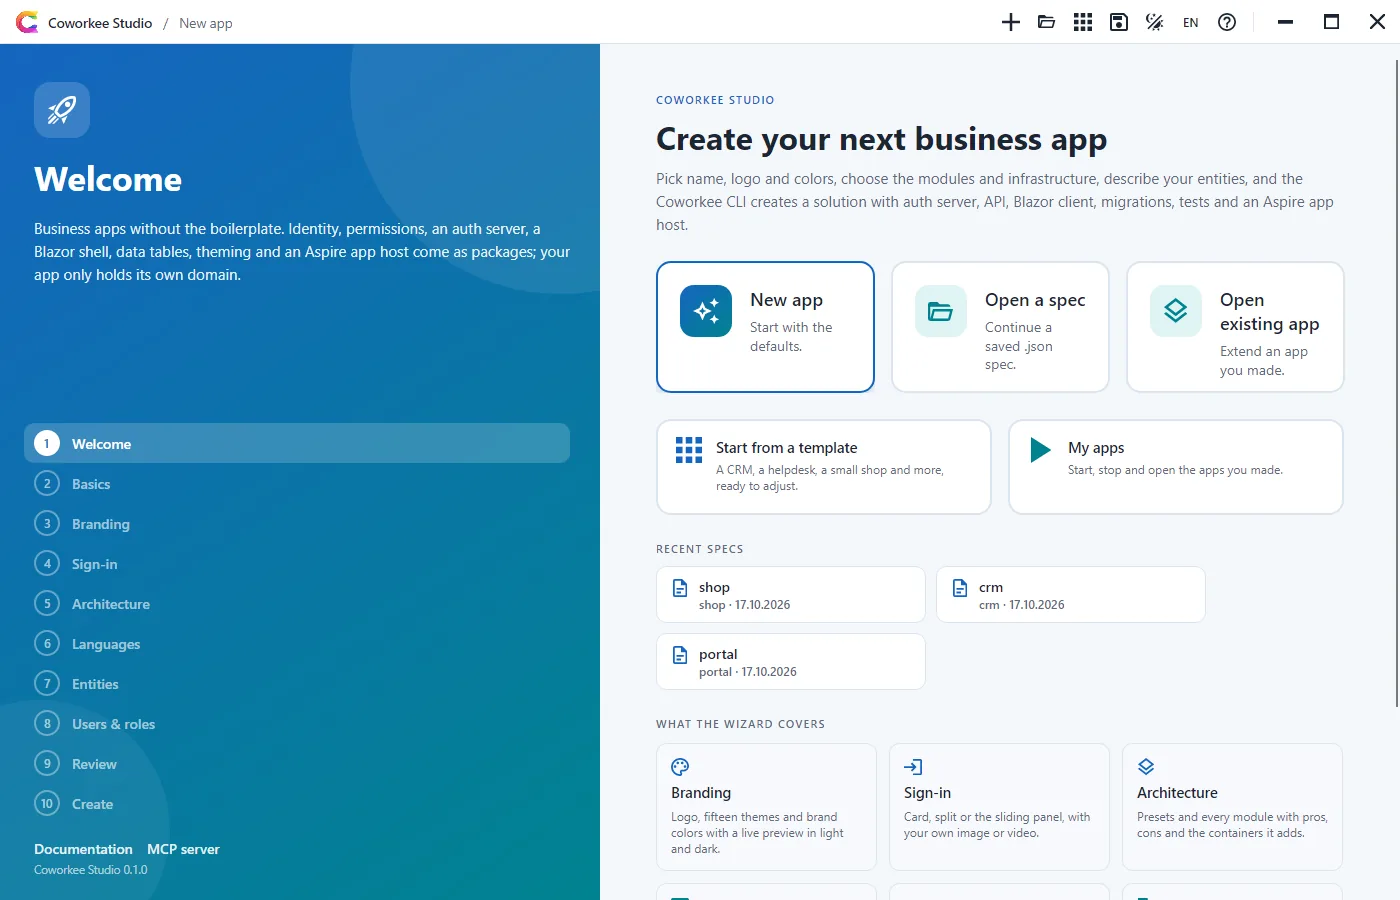
Task: Click the sparkle icon on New app card
Action: click(706, 311)
